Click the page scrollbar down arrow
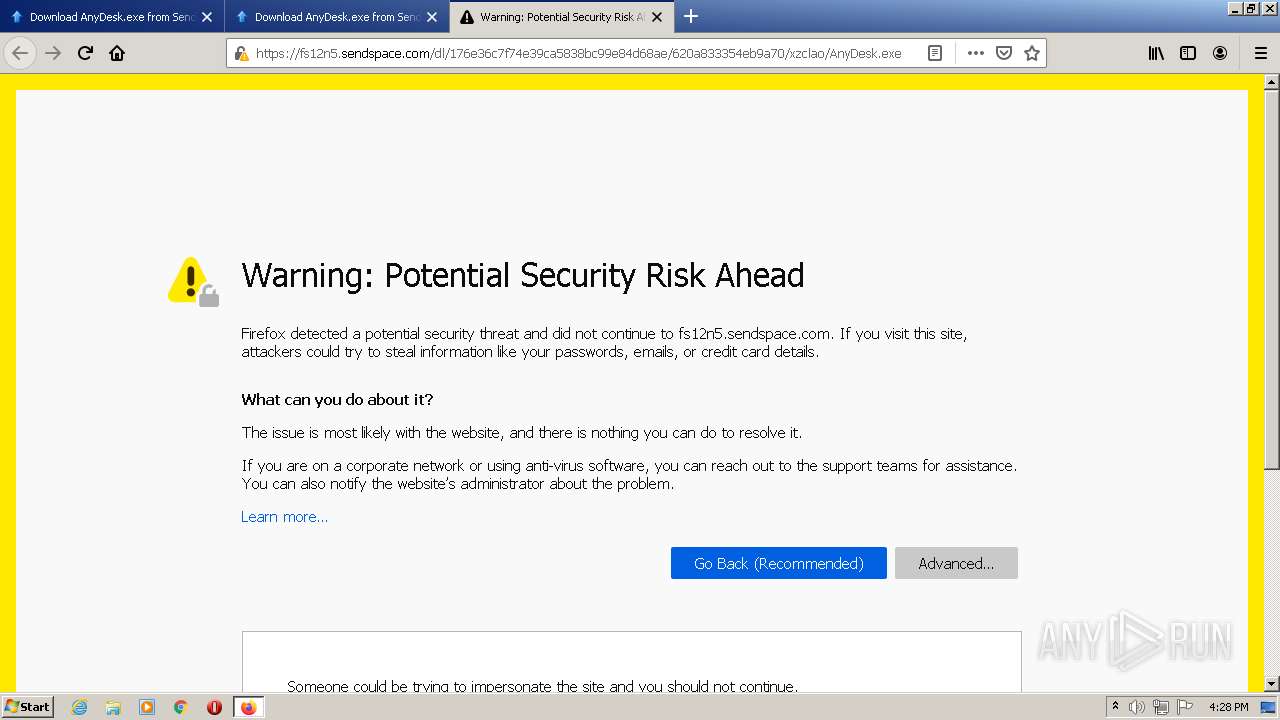This screenshot has height=720, width=1280. 1271,684
